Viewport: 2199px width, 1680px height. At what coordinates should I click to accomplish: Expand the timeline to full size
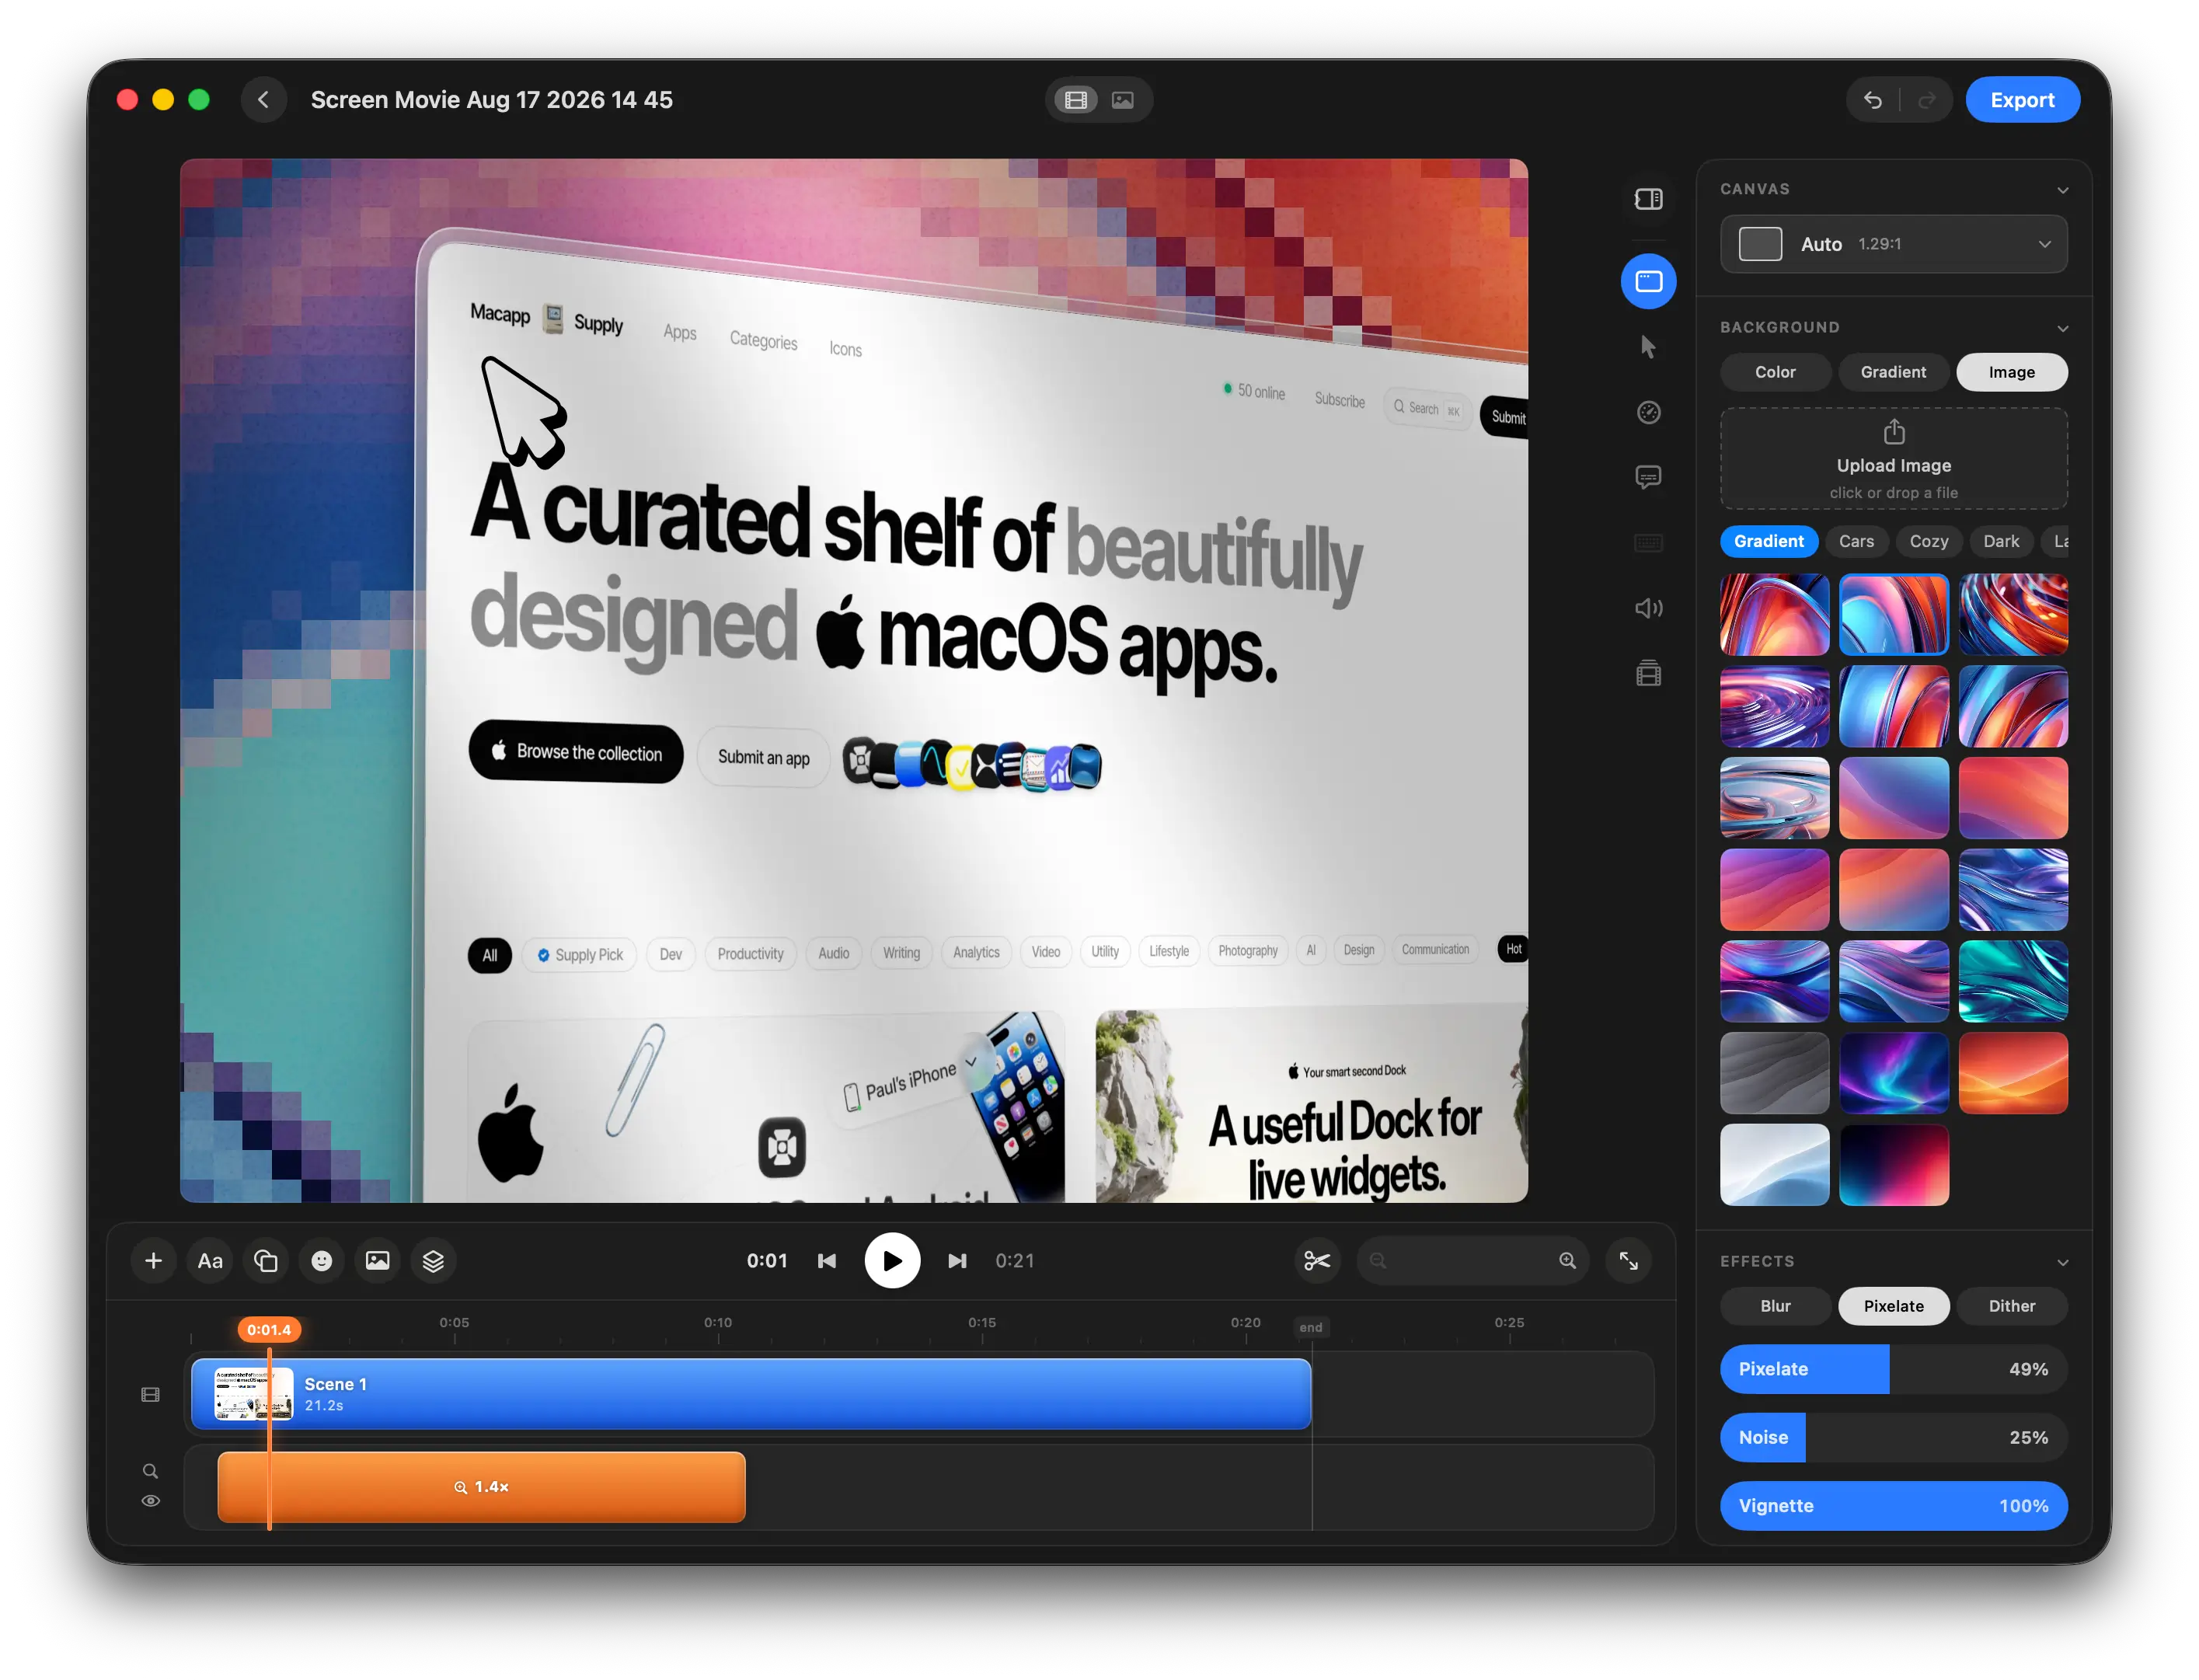(1628, 1261)
